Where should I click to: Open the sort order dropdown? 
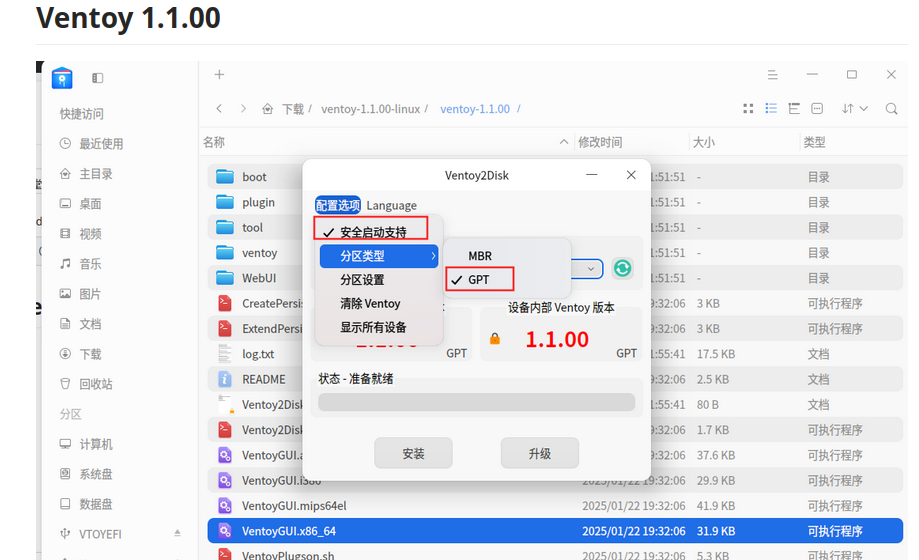[x=855, y=108]
